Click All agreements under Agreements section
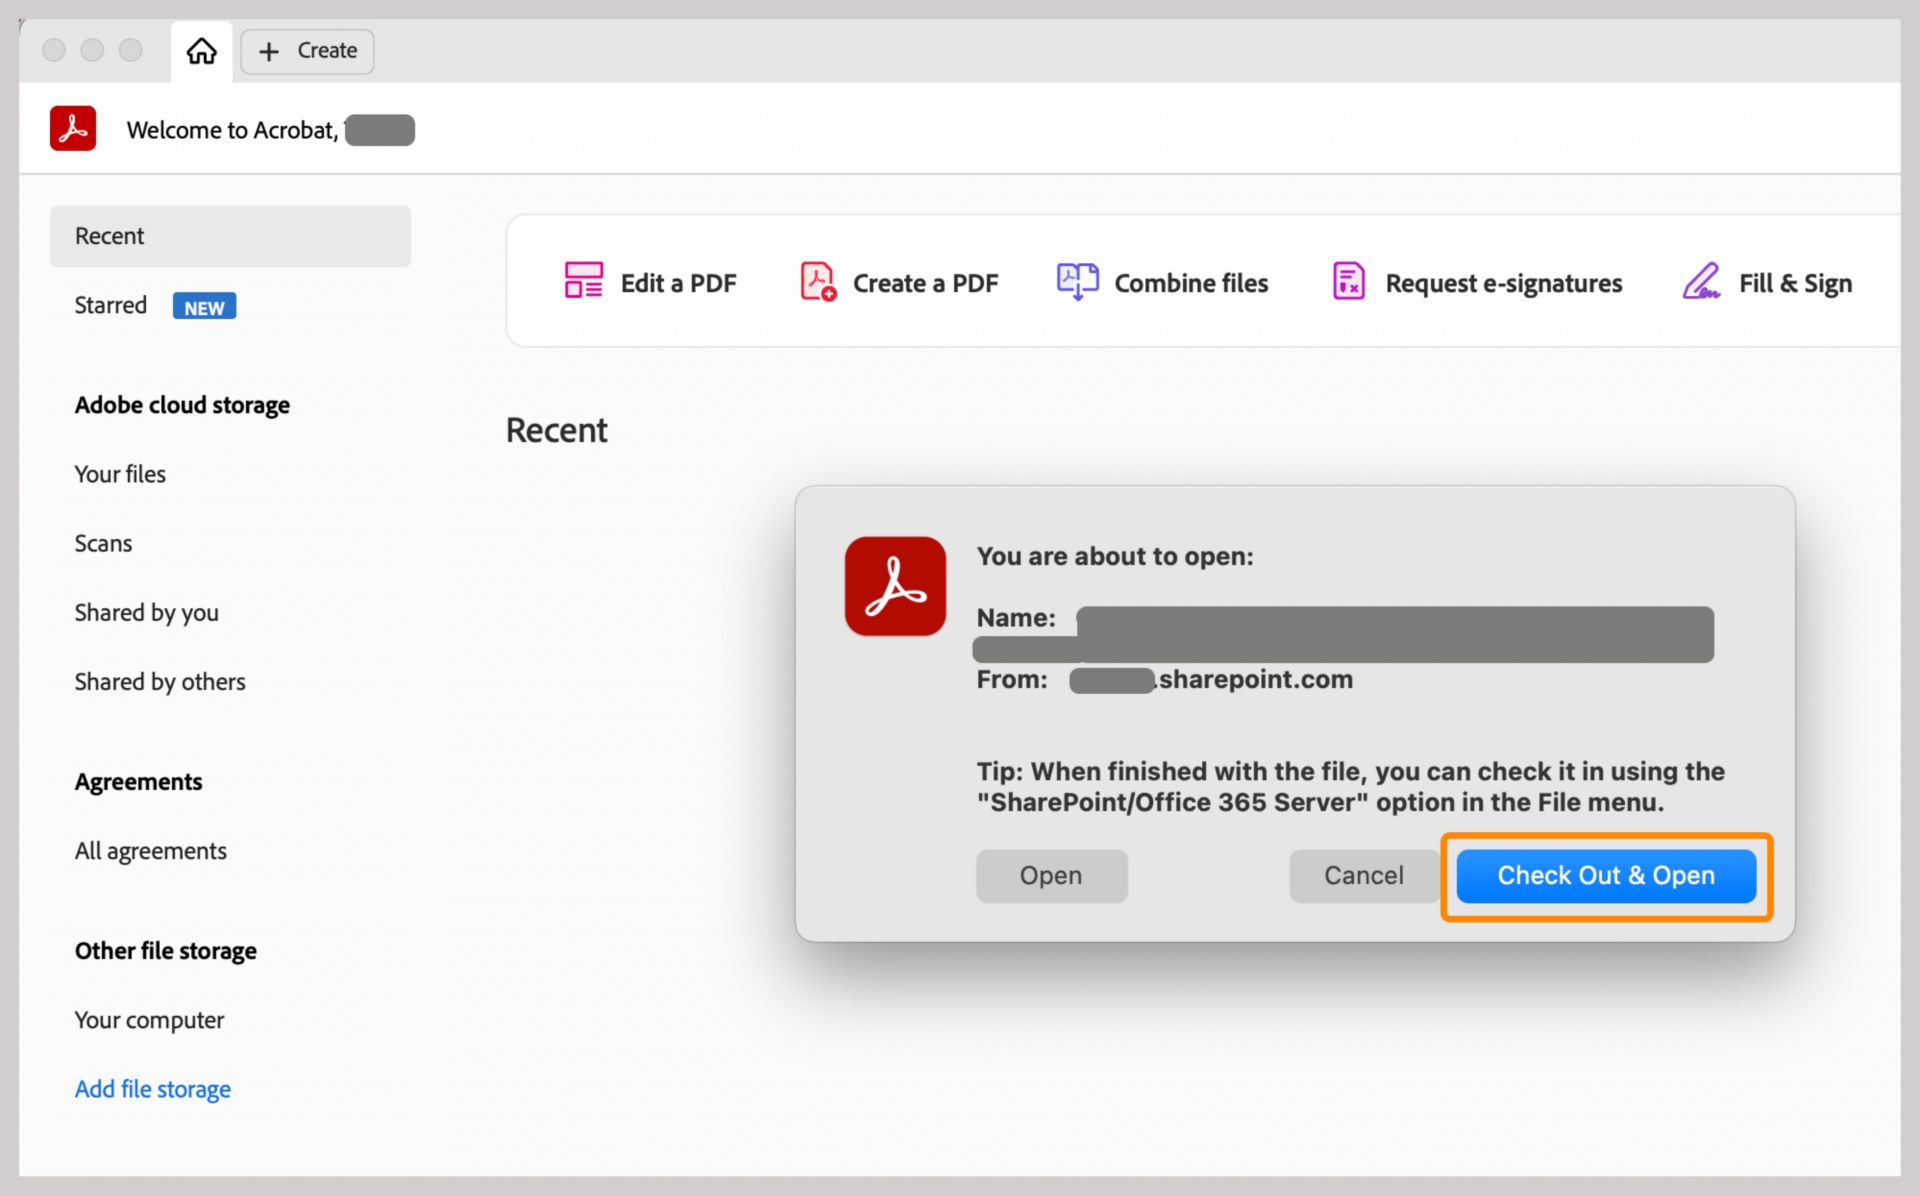The width and height of the screenshot is (1920, 1196). [x=150, y=850]
